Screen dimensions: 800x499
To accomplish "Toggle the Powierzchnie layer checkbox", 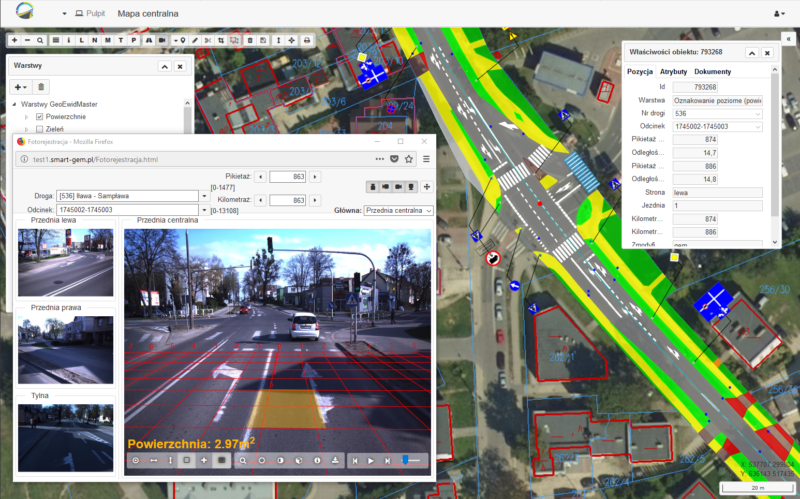I will click(40, 117).
